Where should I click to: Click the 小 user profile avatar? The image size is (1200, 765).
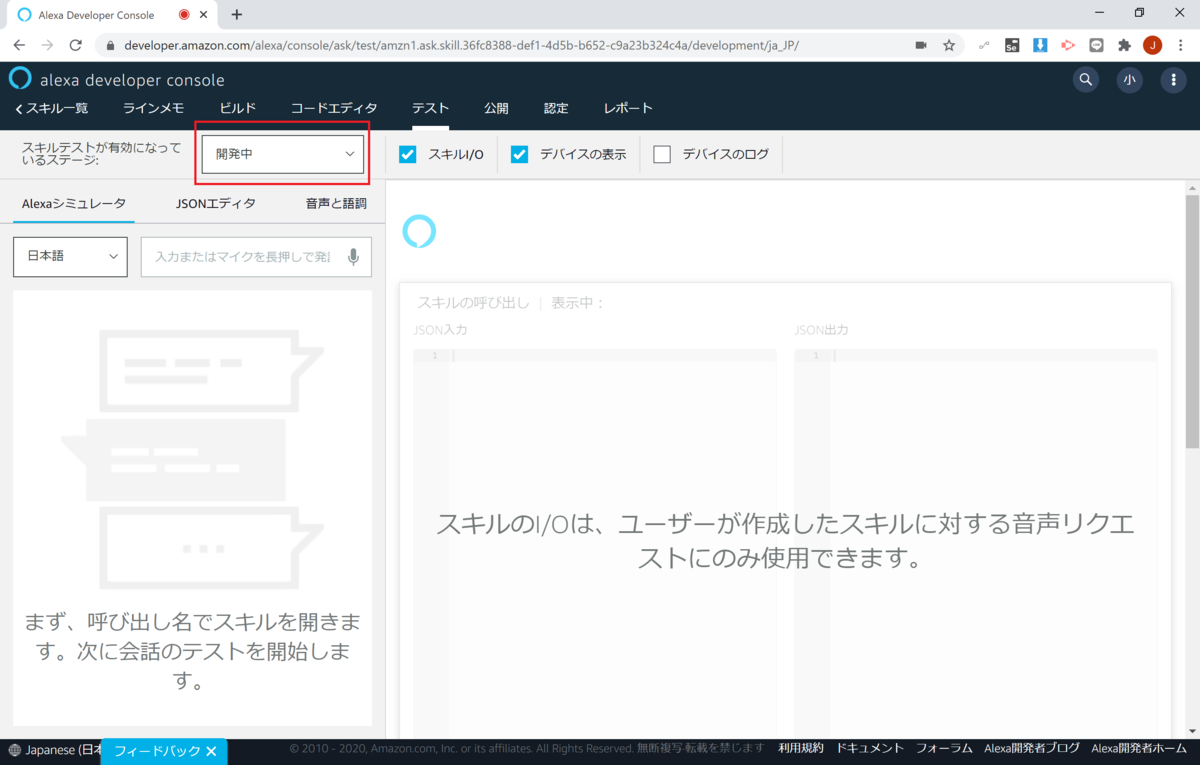tap(1129, 79)
